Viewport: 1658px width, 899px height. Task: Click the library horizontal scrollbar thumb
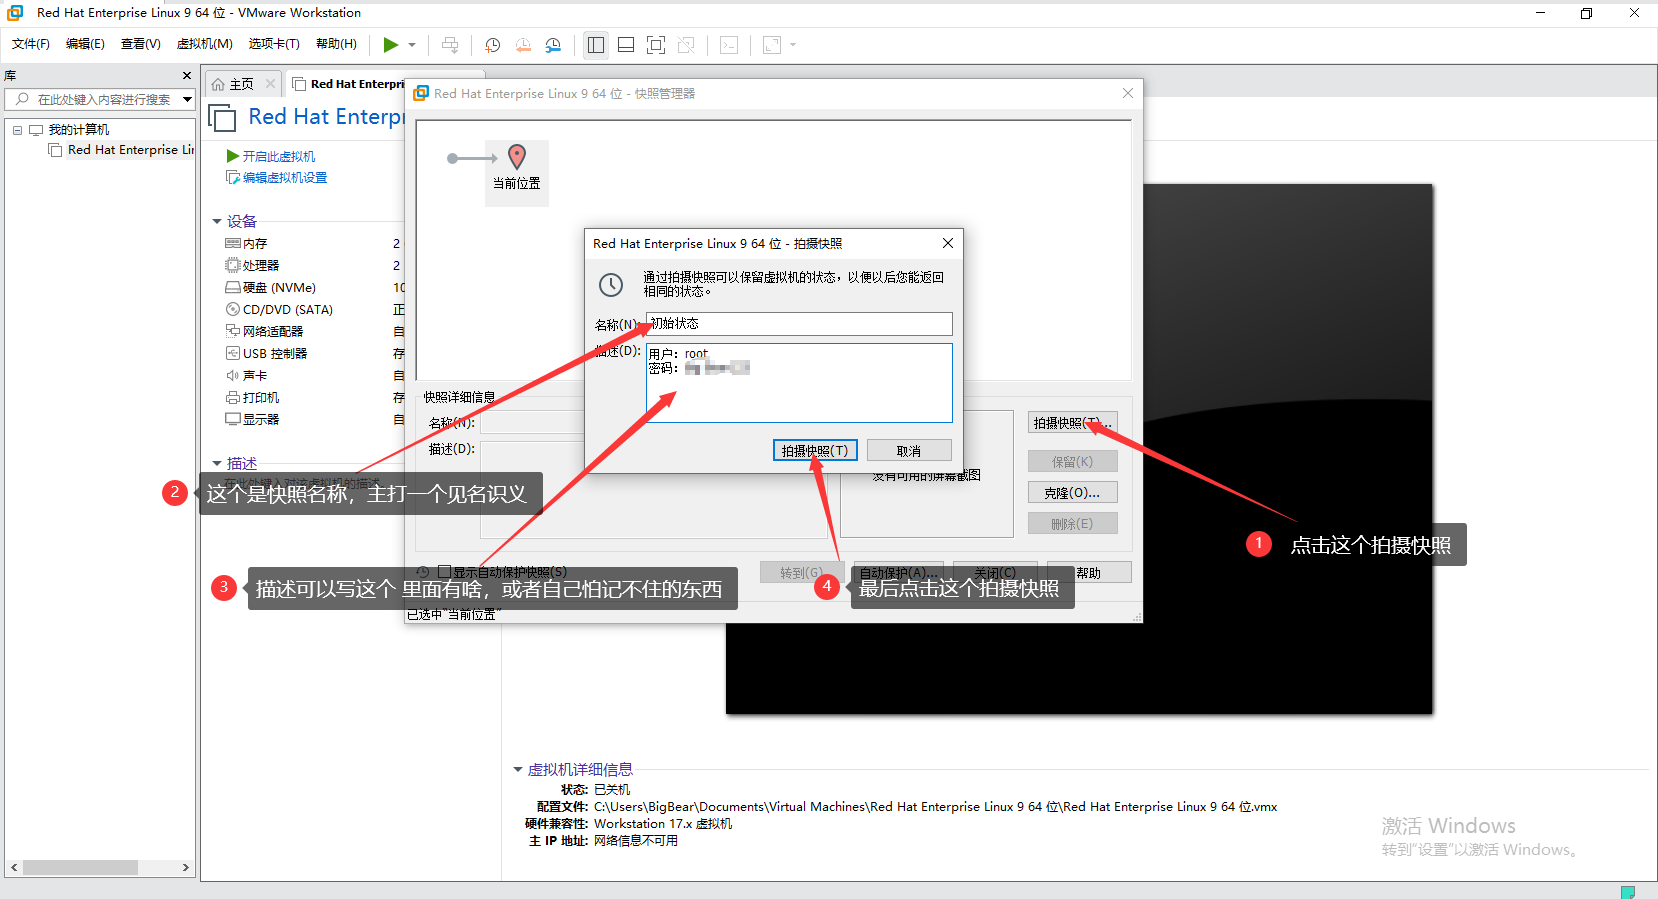click(x=80, y=868)
